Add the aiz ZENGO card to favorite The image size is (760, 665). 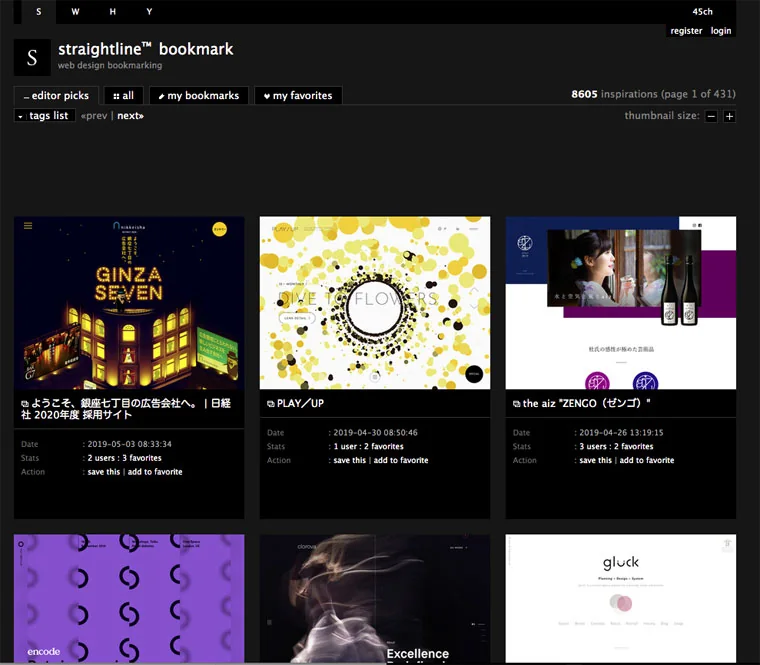pyautogui.click(x=647, y=460)
